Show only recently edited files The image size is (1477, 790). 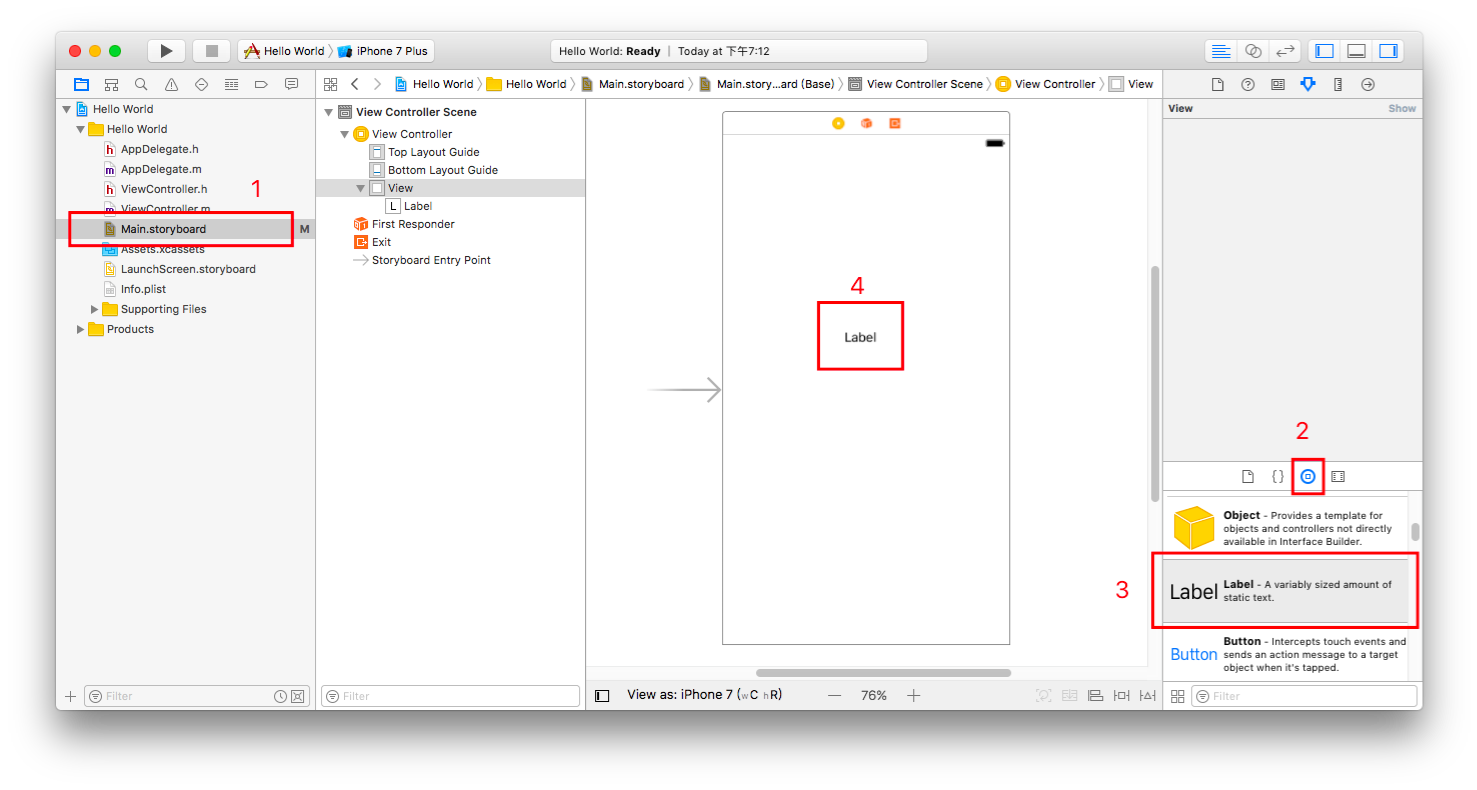[281, 696]
